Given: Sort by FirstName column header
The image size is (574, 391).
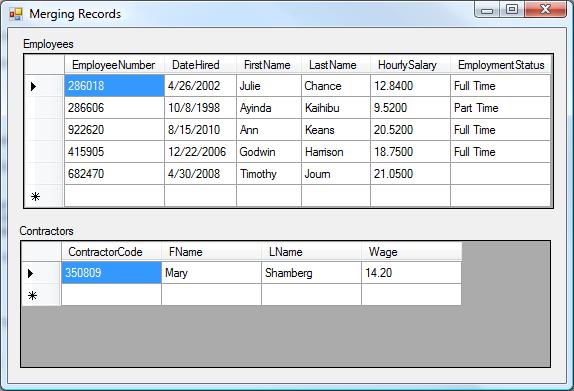Looking at the screenshot, I should 269,65.
